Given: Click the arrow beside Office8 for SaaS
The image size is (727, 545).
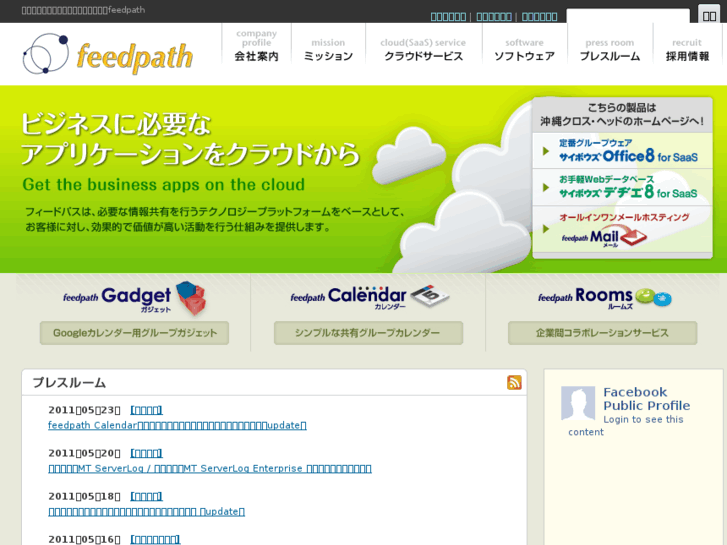Looking at the screenshot, I should (546, 151).
